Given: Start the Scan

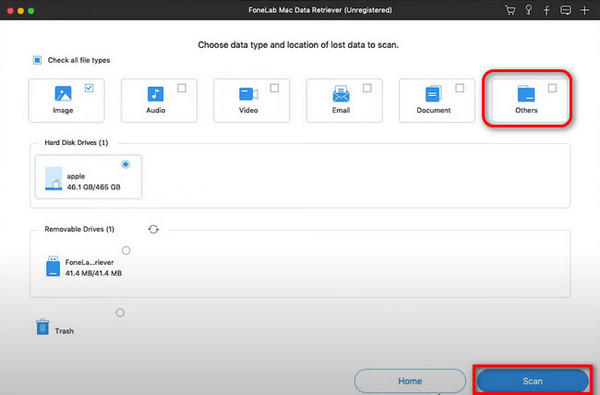Looking at the screenshot, I should coord(533,381).
